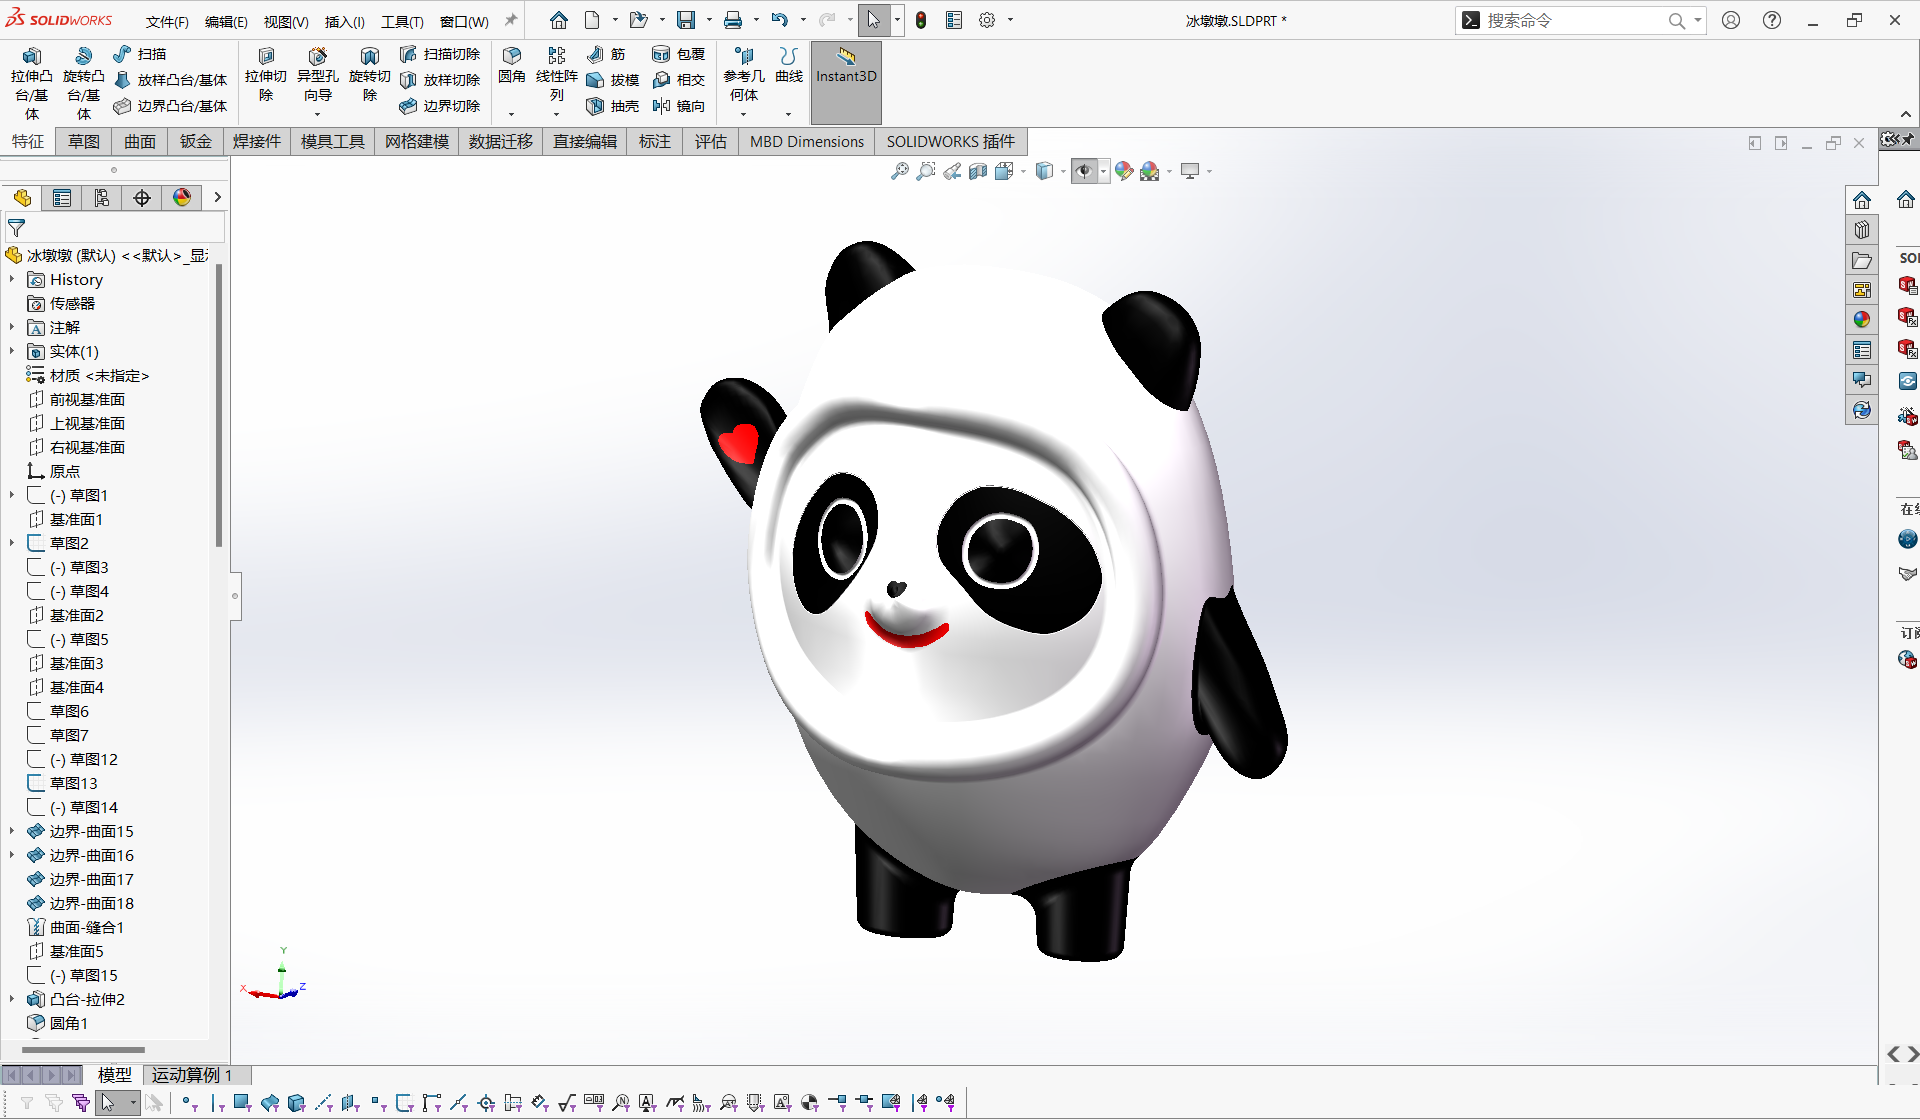Toggle the hide/show items eye button
This screenshot has width=1920, height=1120.
pyautogui.click(x=1084, y=171)
